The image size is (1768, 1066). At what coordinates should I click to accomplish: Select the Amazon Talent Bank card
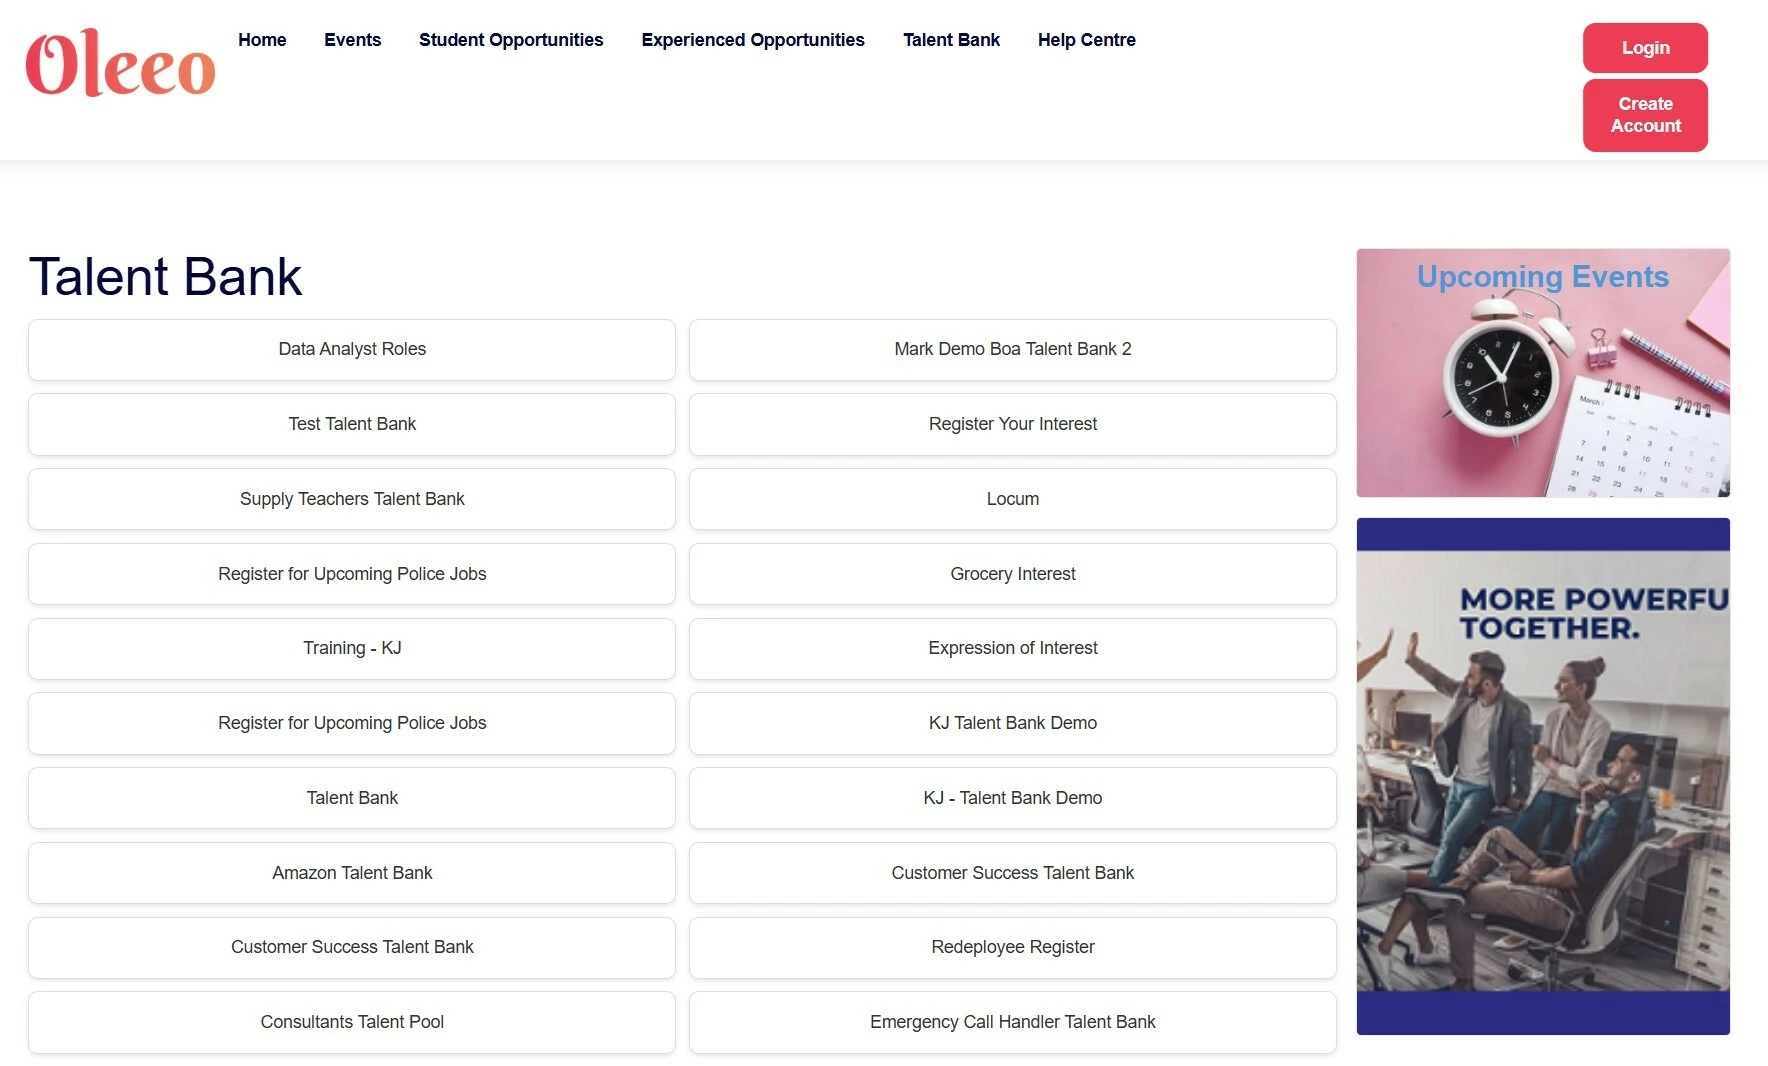352,873
